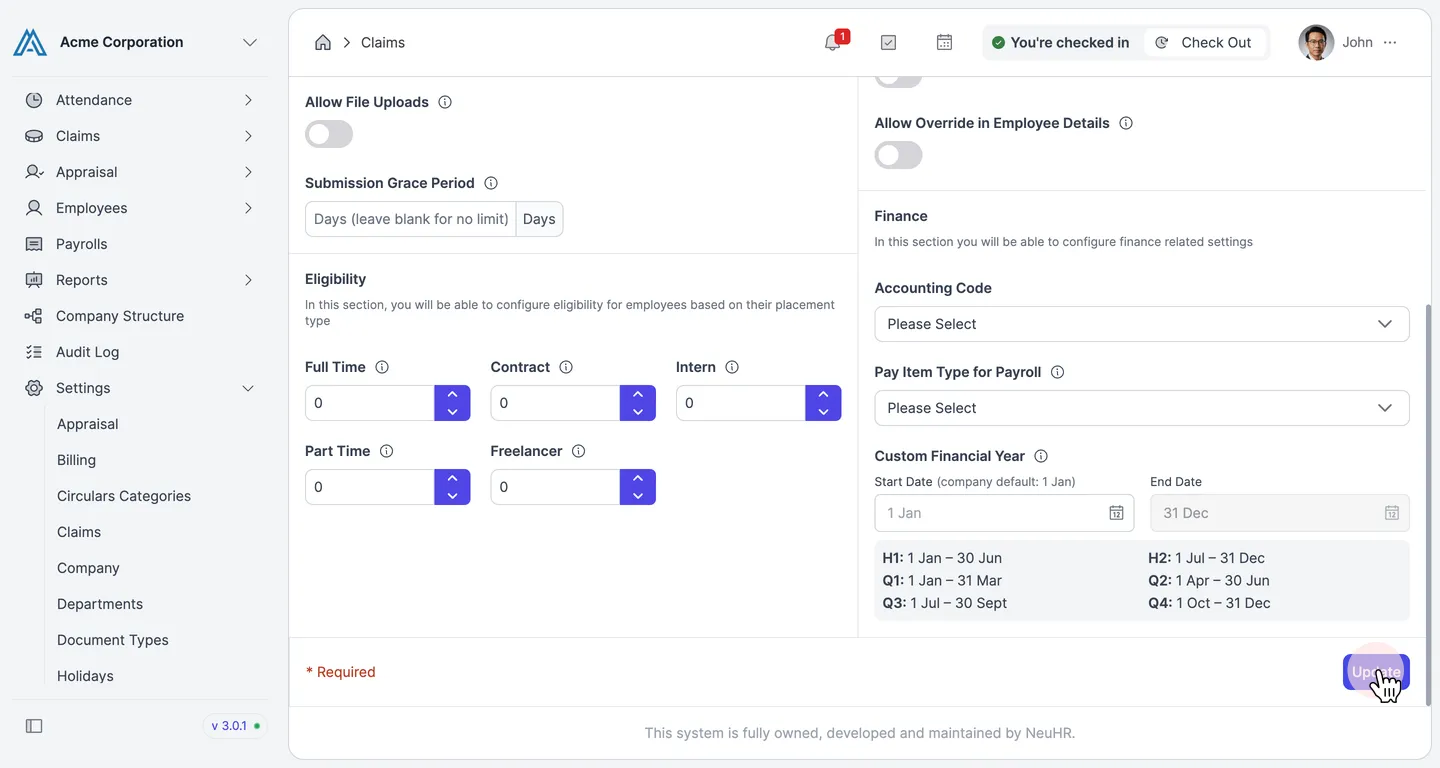Toggle Allow File Uploads switch
The width and height of the screenshot is (1440, 768).
coord(329,134)
